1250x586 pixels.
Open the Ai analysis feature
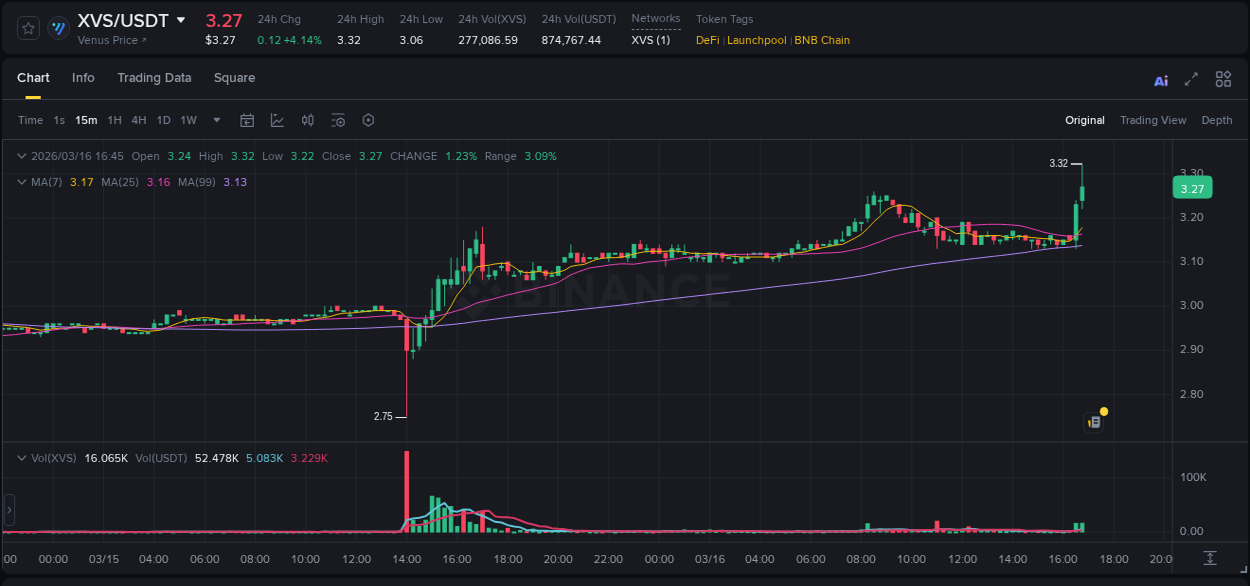1160,79
